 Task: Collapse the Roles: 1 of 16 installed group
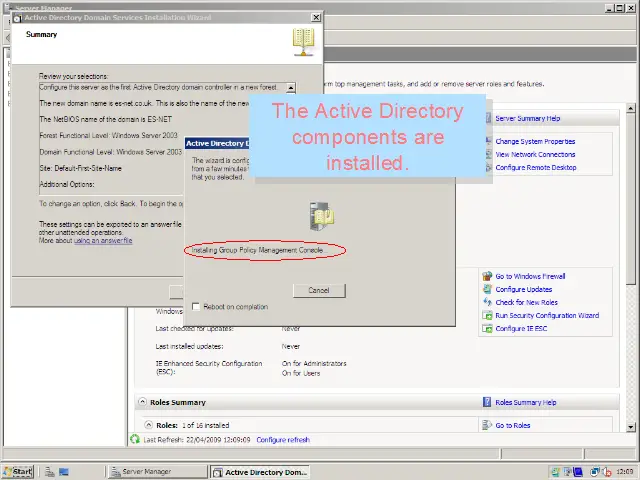(x=149, y=425)
